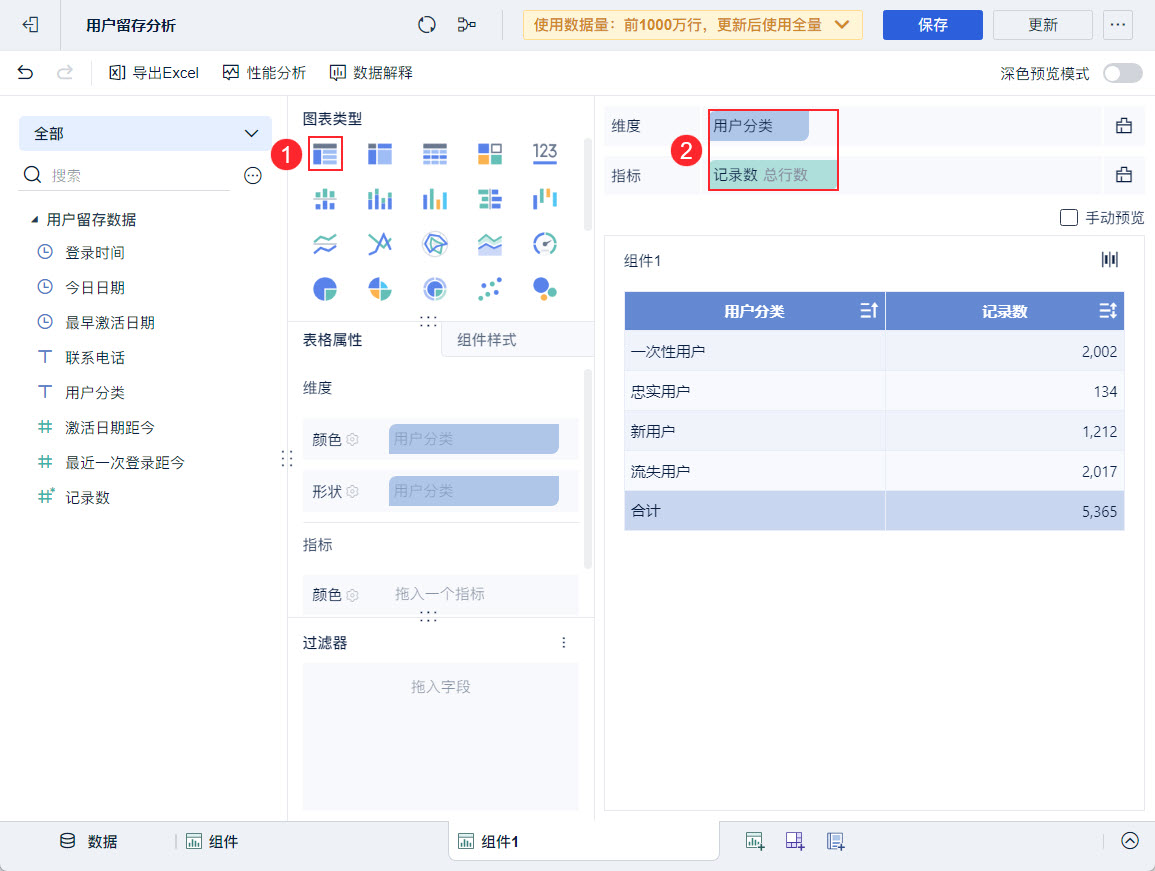Screen dimensions: 1155x871
Task: Click the 指标 row clear icon
Action: point(1123,175)
